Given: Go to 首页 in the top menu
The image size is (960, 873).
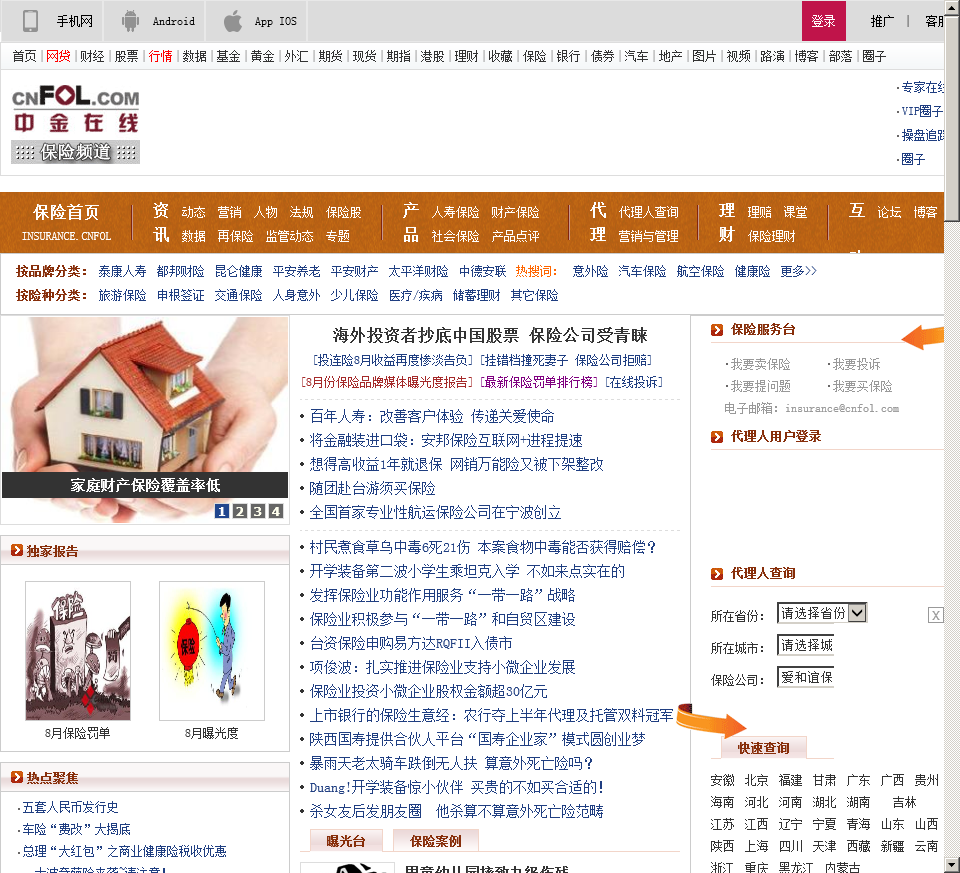Looking at the screenshot, I should pyautogui.click(x=24, y=56).
